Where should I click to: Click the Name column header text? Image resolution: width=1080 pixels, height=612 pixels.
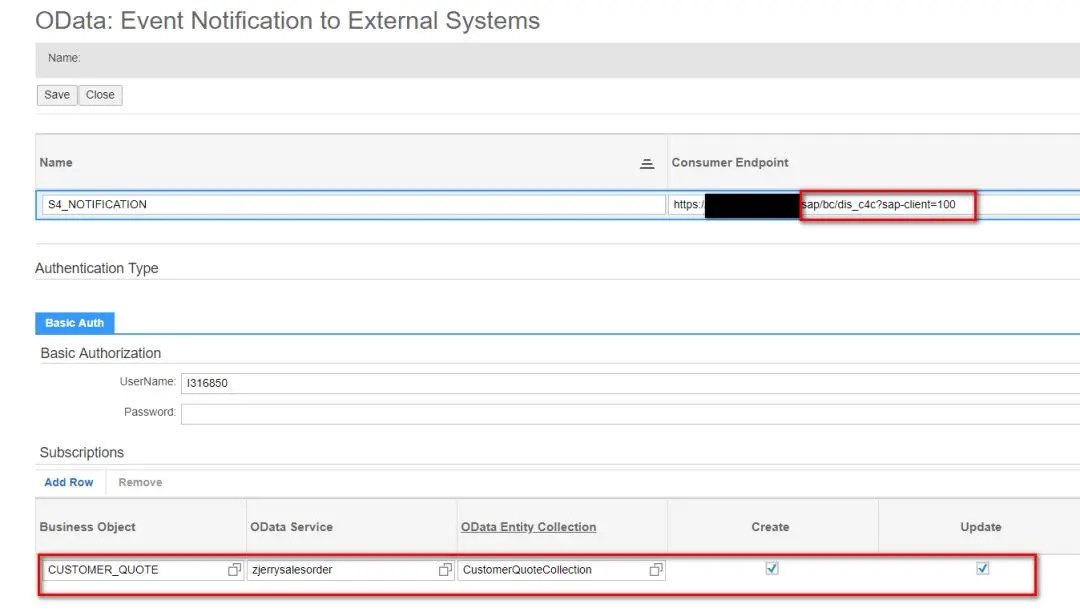(x=56, y=162)
